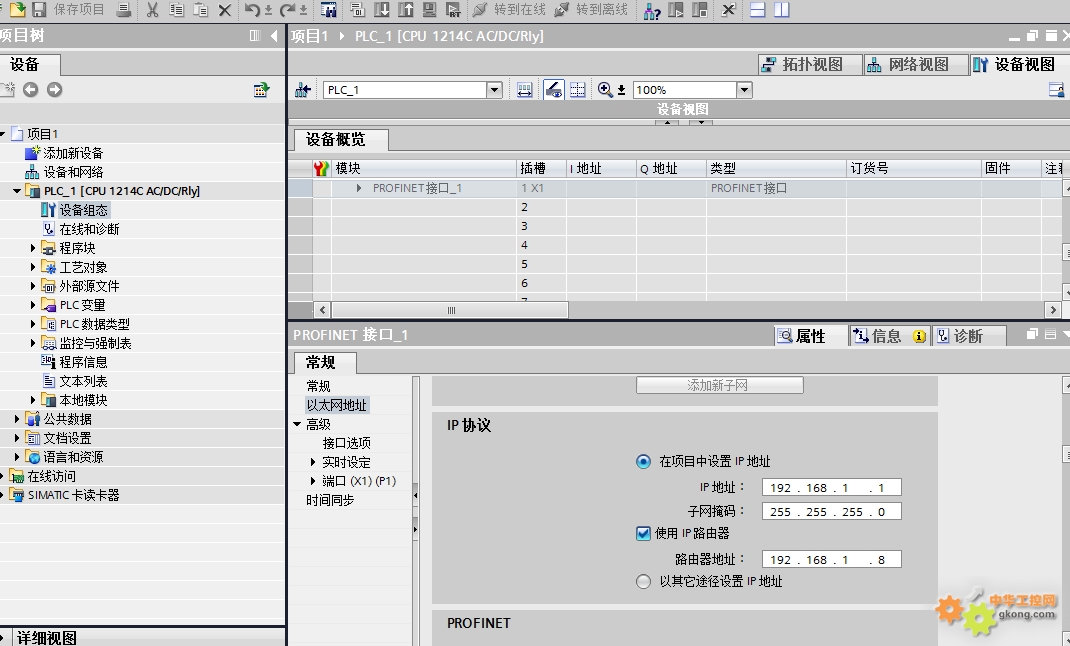The width and height of the screenshot is (1070, 646).
Task: Click the cross-reference X icon in the toolbar
Action: (728, 10)
